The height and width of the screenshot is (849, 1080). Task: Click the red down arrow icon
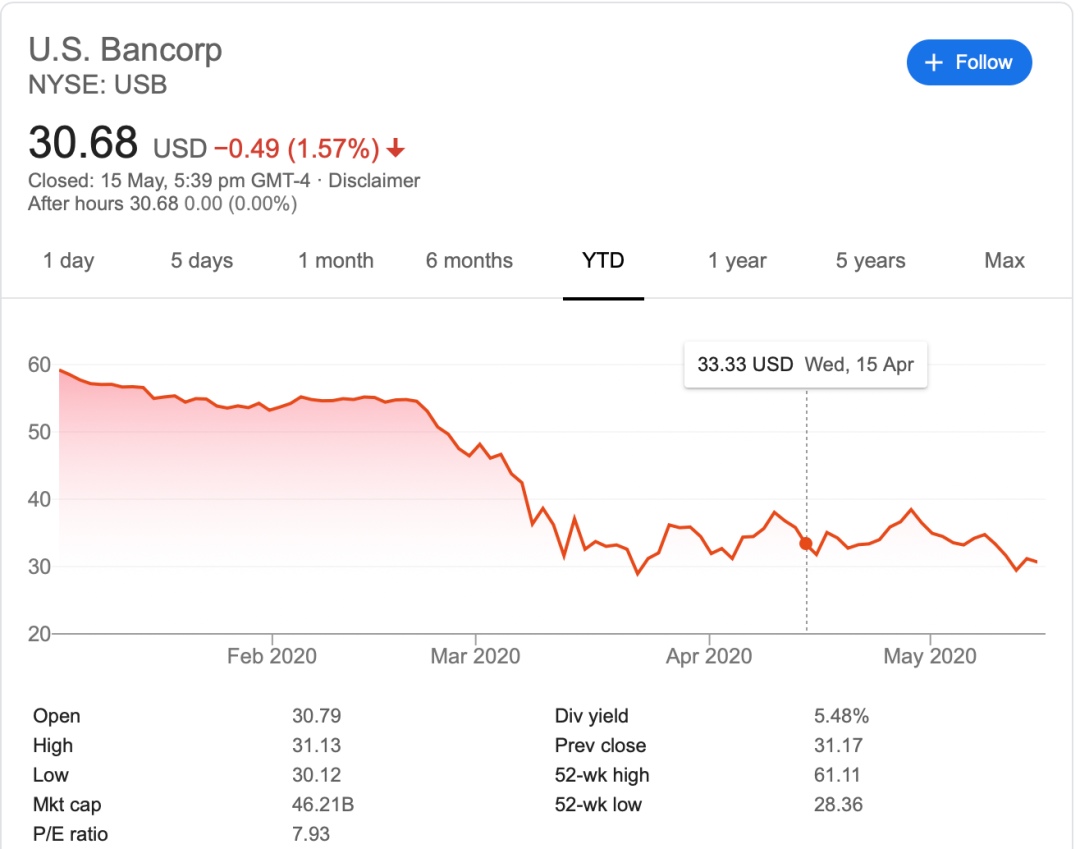point(396,149)
